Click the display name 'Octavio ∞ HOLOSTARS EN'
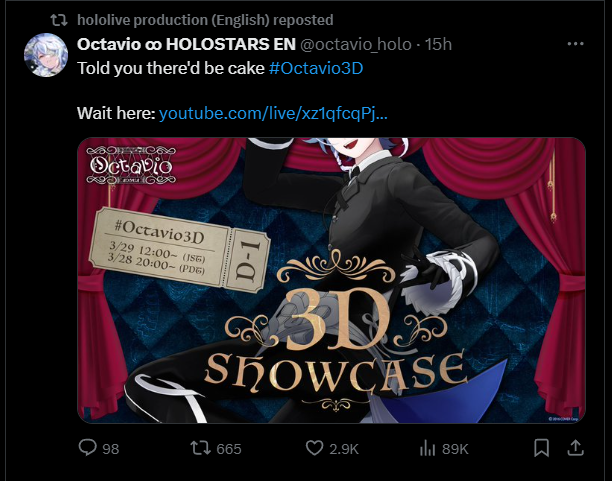The width and height of the screenshot is (612, 481). pyautogui.click(x=186, y=45)
